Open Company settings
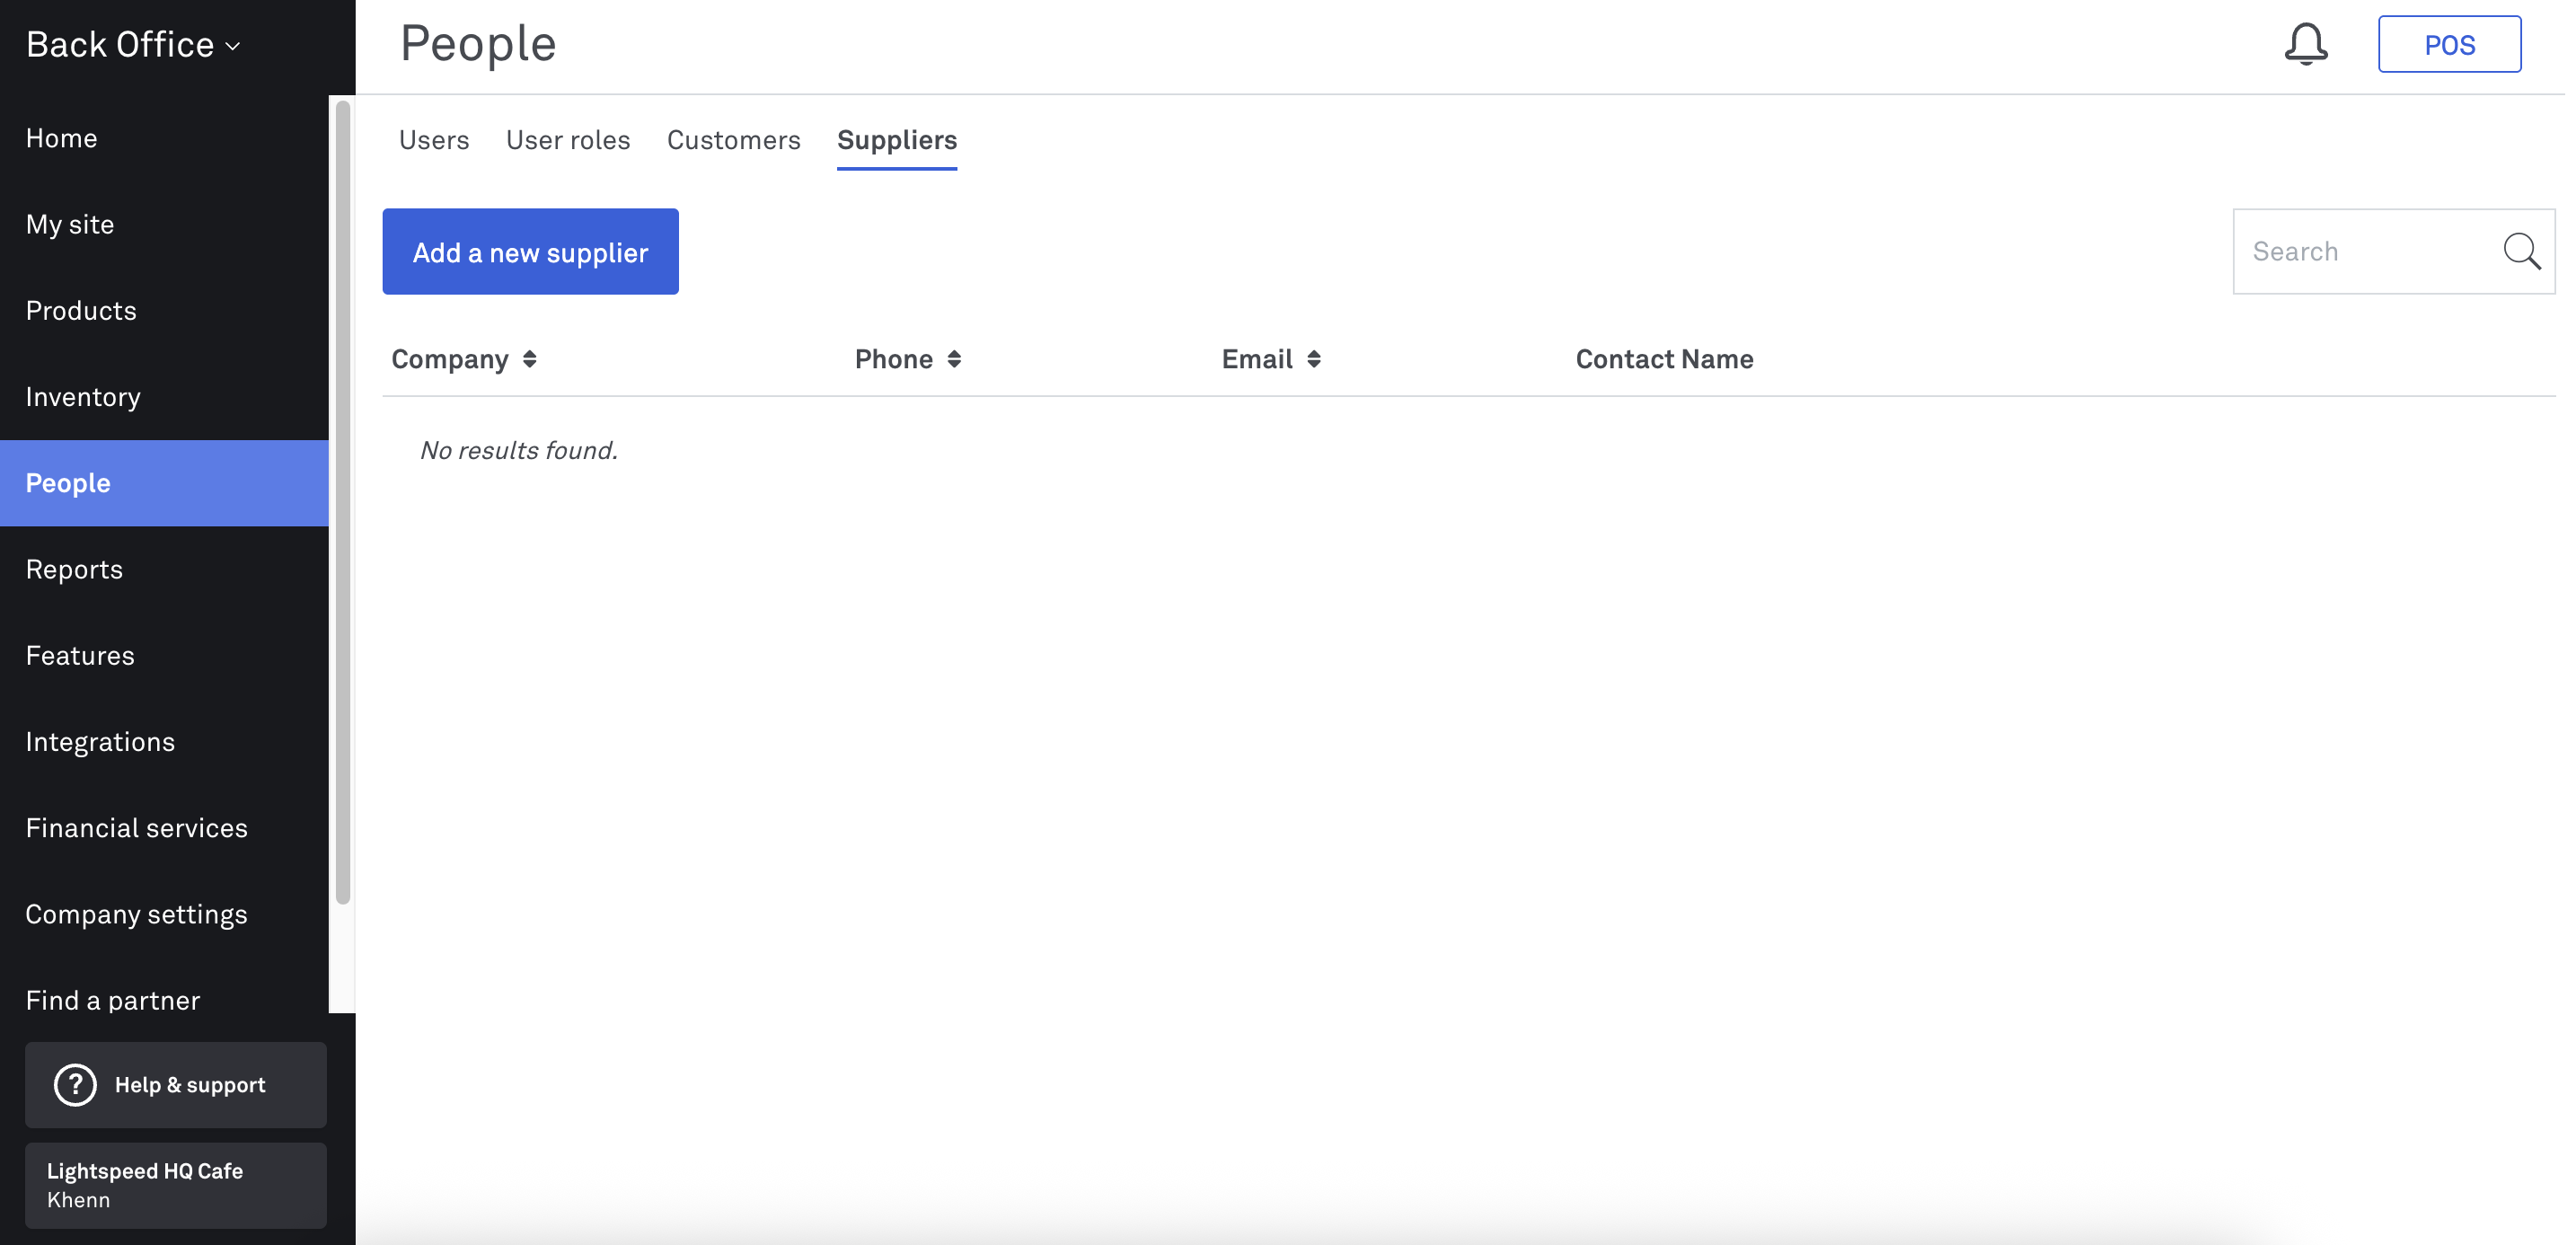 pos(164,914)
